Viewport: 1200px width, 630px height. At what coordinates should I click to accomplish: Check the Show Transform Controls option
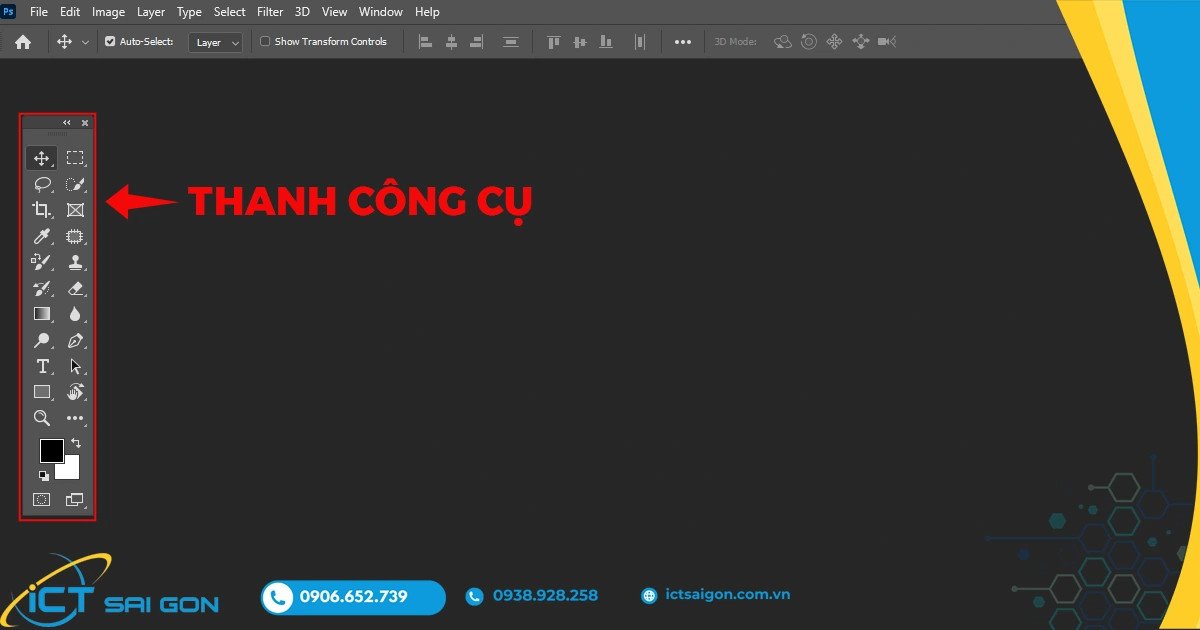(265, 41)
